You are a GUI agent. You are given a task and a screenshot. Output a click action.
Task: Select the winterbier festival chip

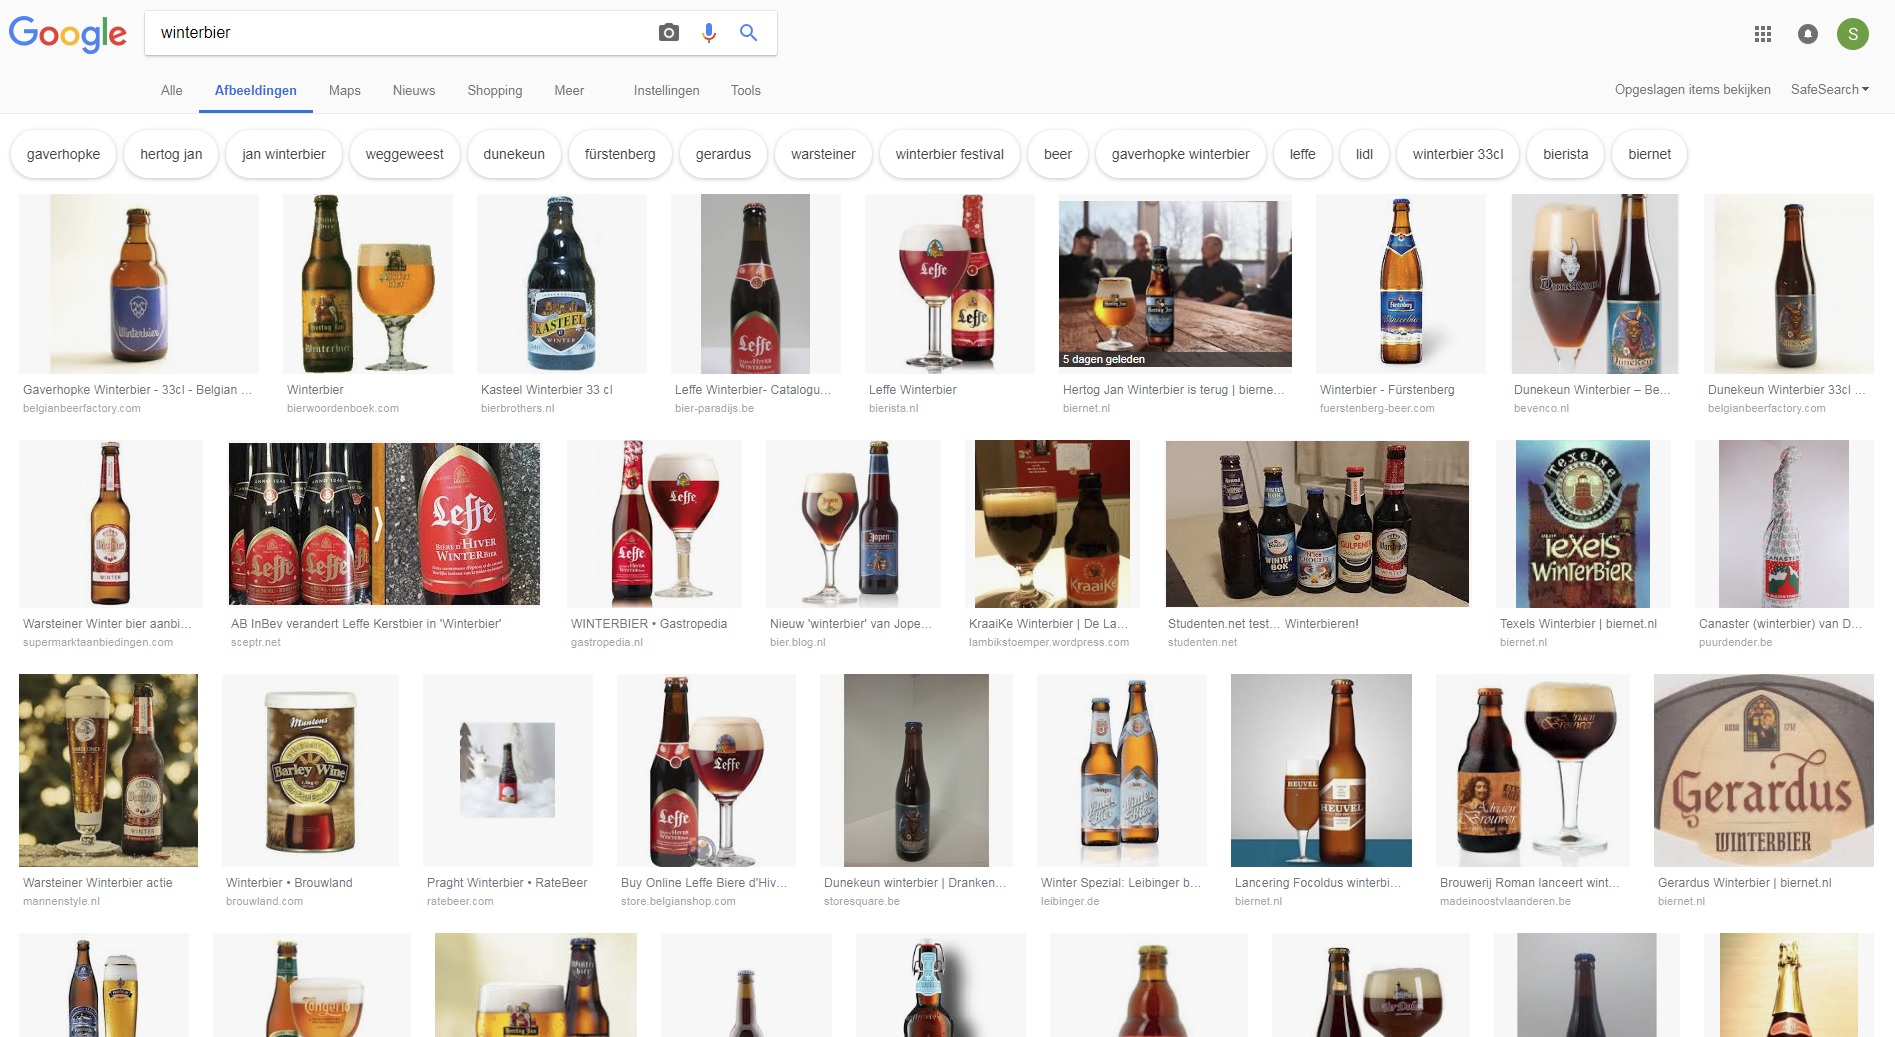950,154
